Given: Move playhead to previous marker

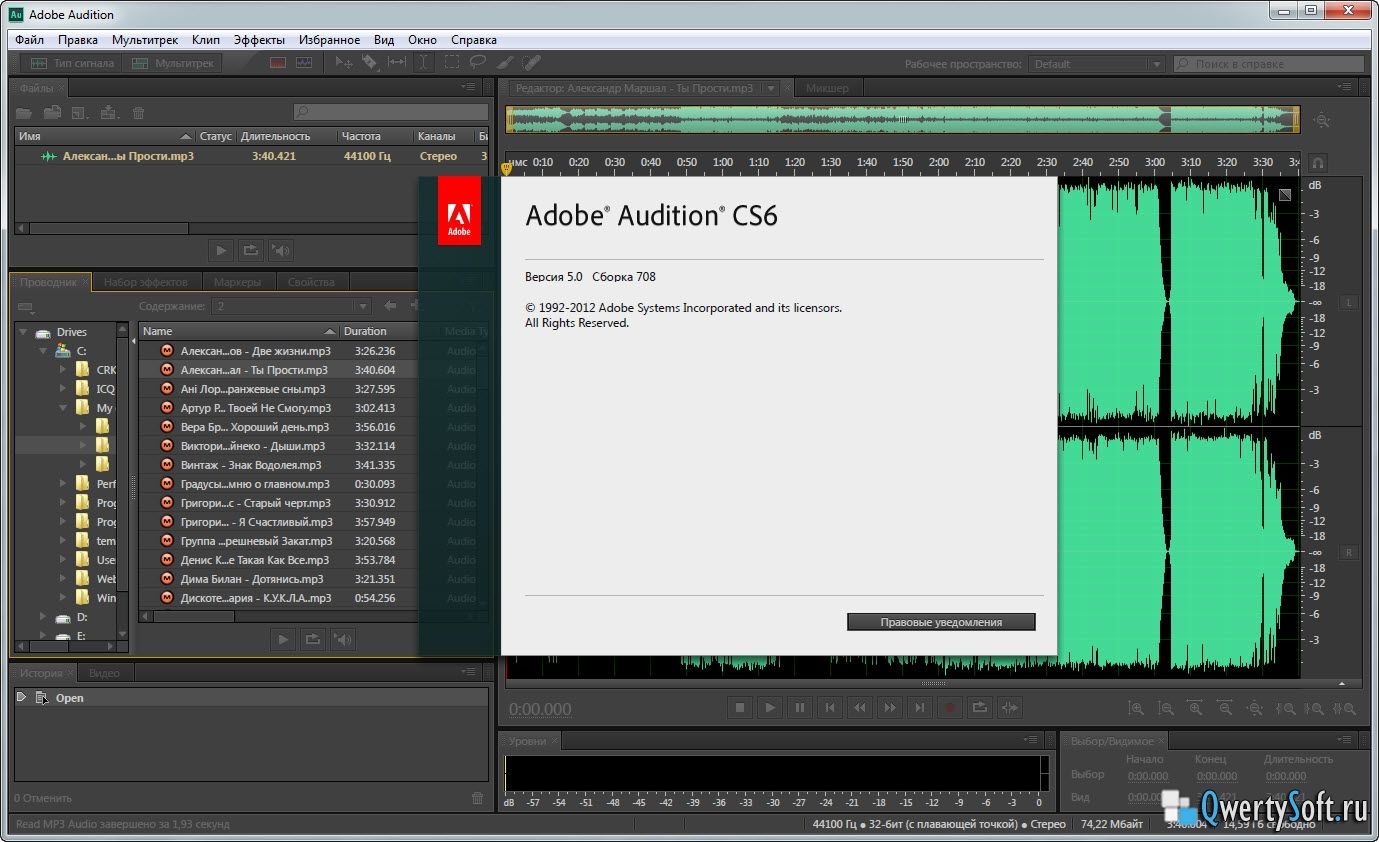Looking at the screenshot, I should pyautogui.click(x=830, y=707).
